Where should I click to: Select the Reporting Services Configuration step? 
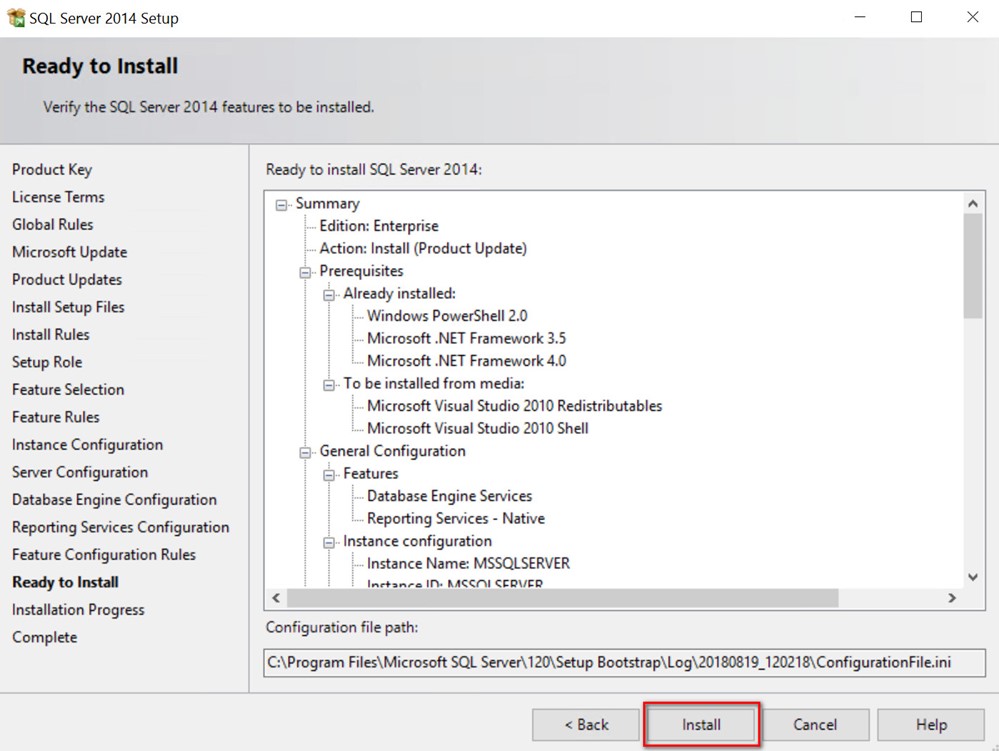(x=120, y=527)
